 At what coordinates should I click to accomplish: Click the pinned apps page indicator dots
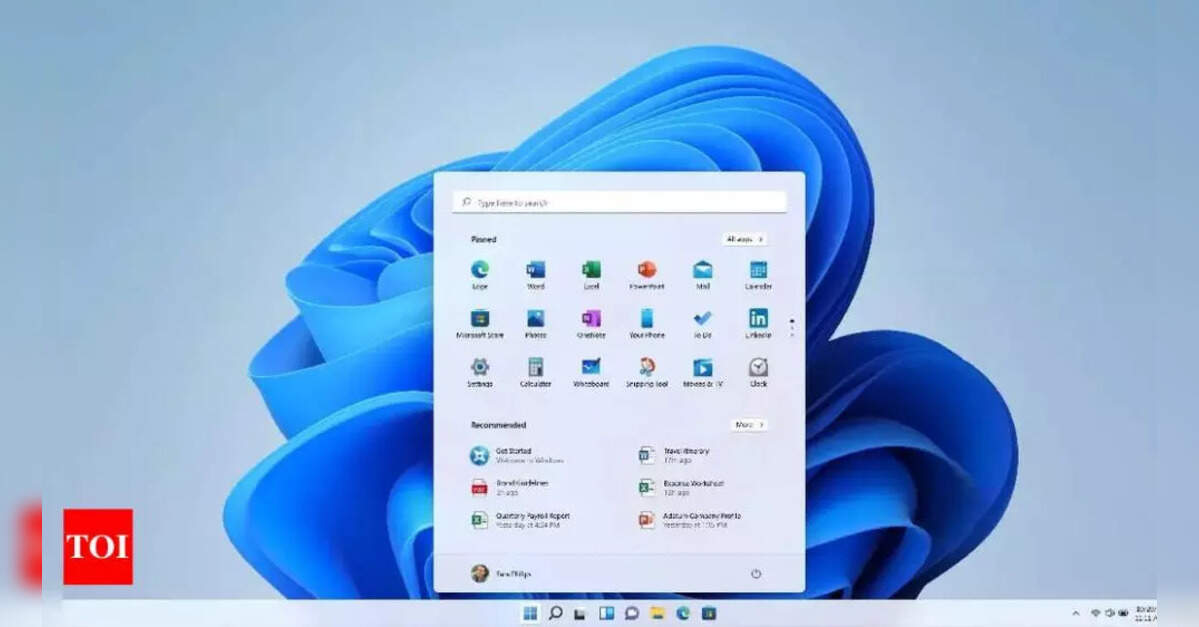click(x=792, y=327)
